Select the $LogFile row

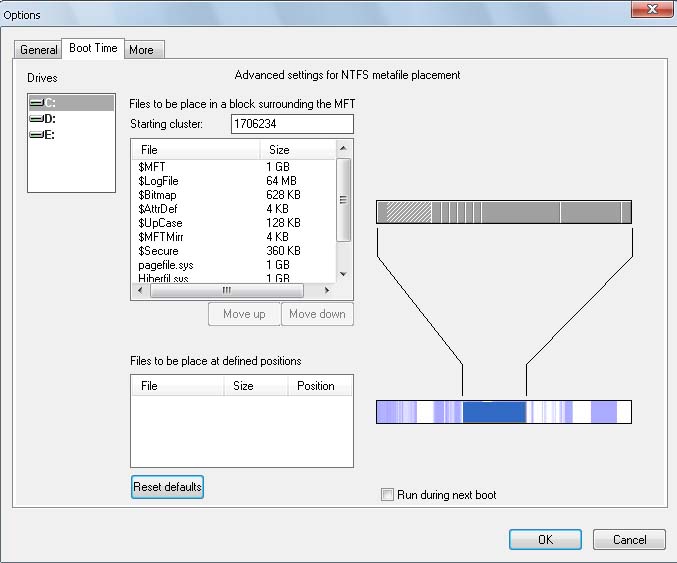[233, 181]
